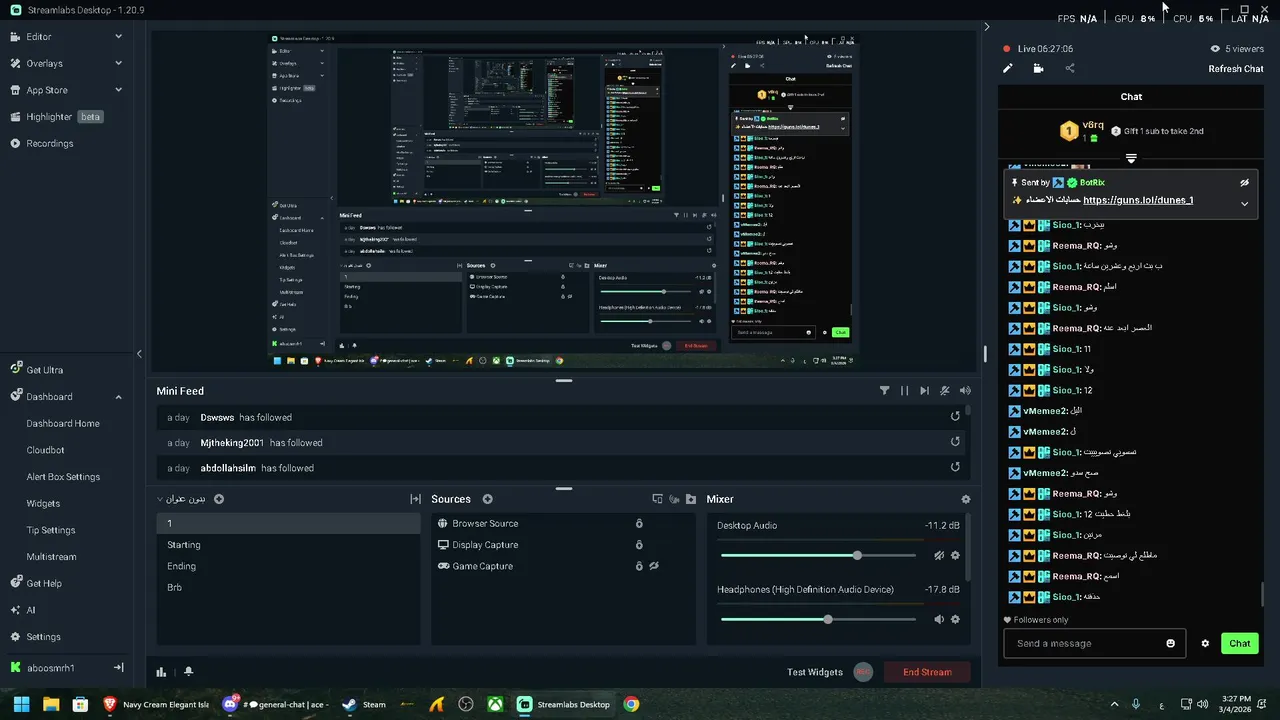Expand the Overlays section chevron

118,63
